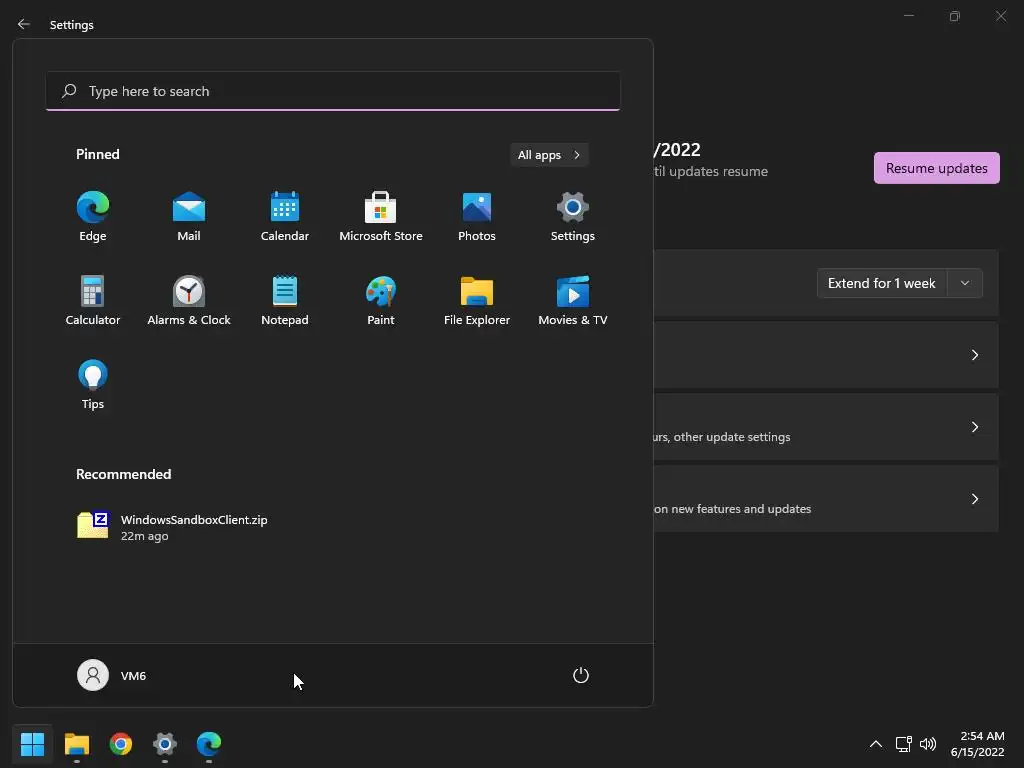Click the volume speaker tray icon

point(927,744)
